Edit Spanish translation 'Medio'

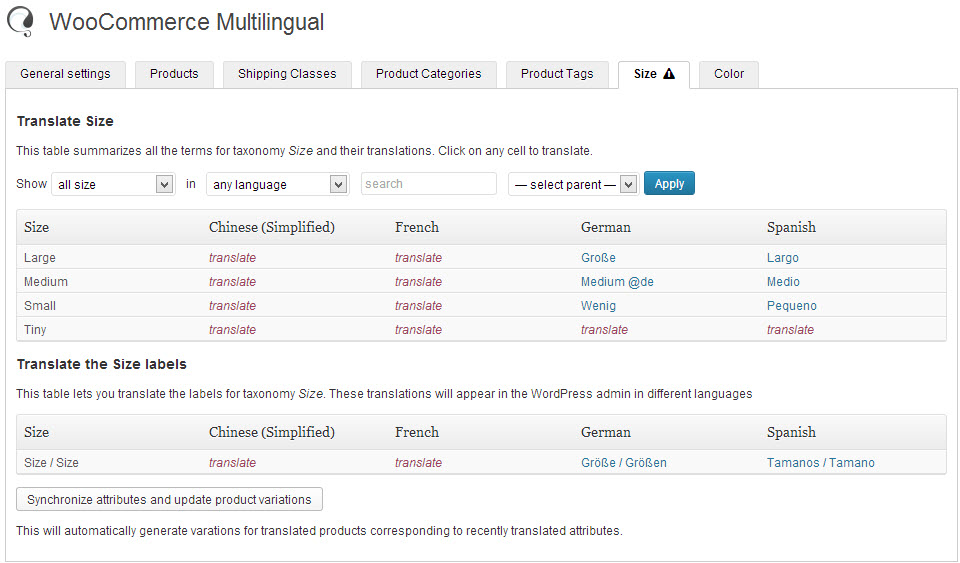click(784, 282)
